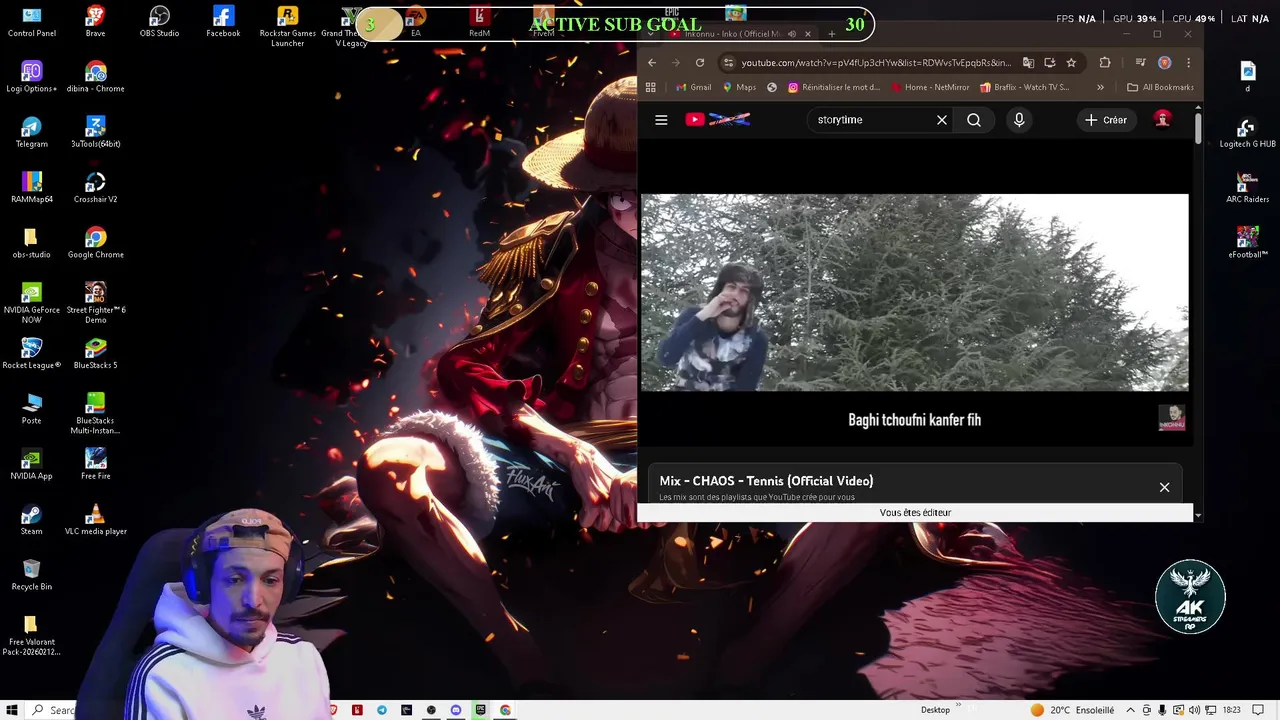Open the Recycle Bin
1280x720 pixels.
point(31,574)
